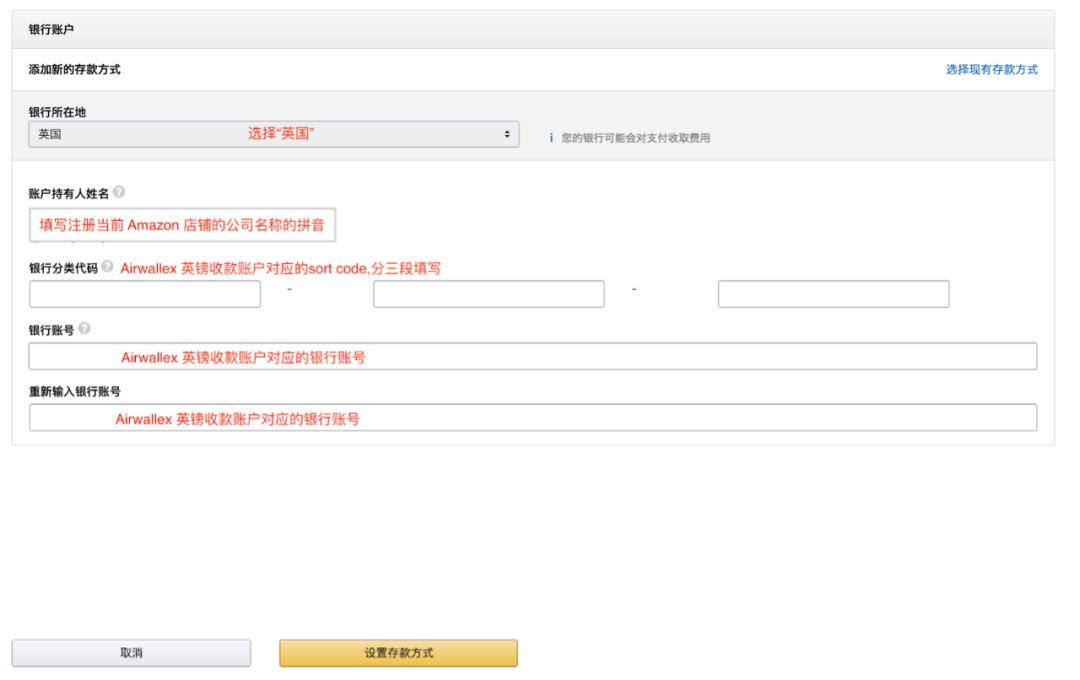This screenshot has height=680, width=1080.
Task: Click the 重新输入银行账号 confirmation field
Action: click(532, 418)
